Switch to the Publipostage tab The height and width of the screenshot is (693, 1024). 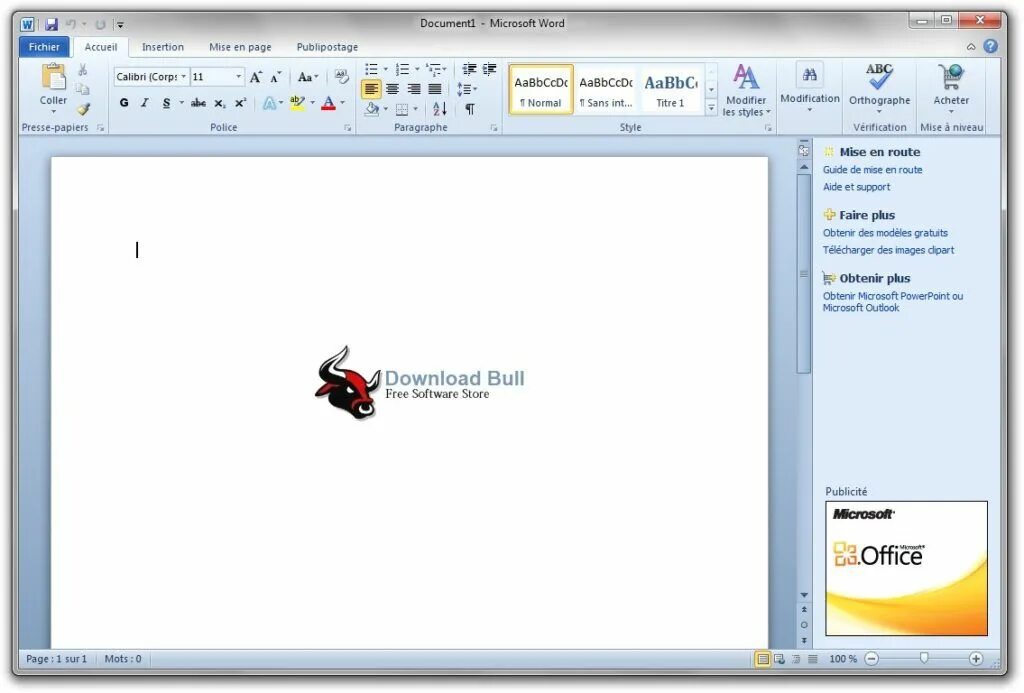coord(327,47)
